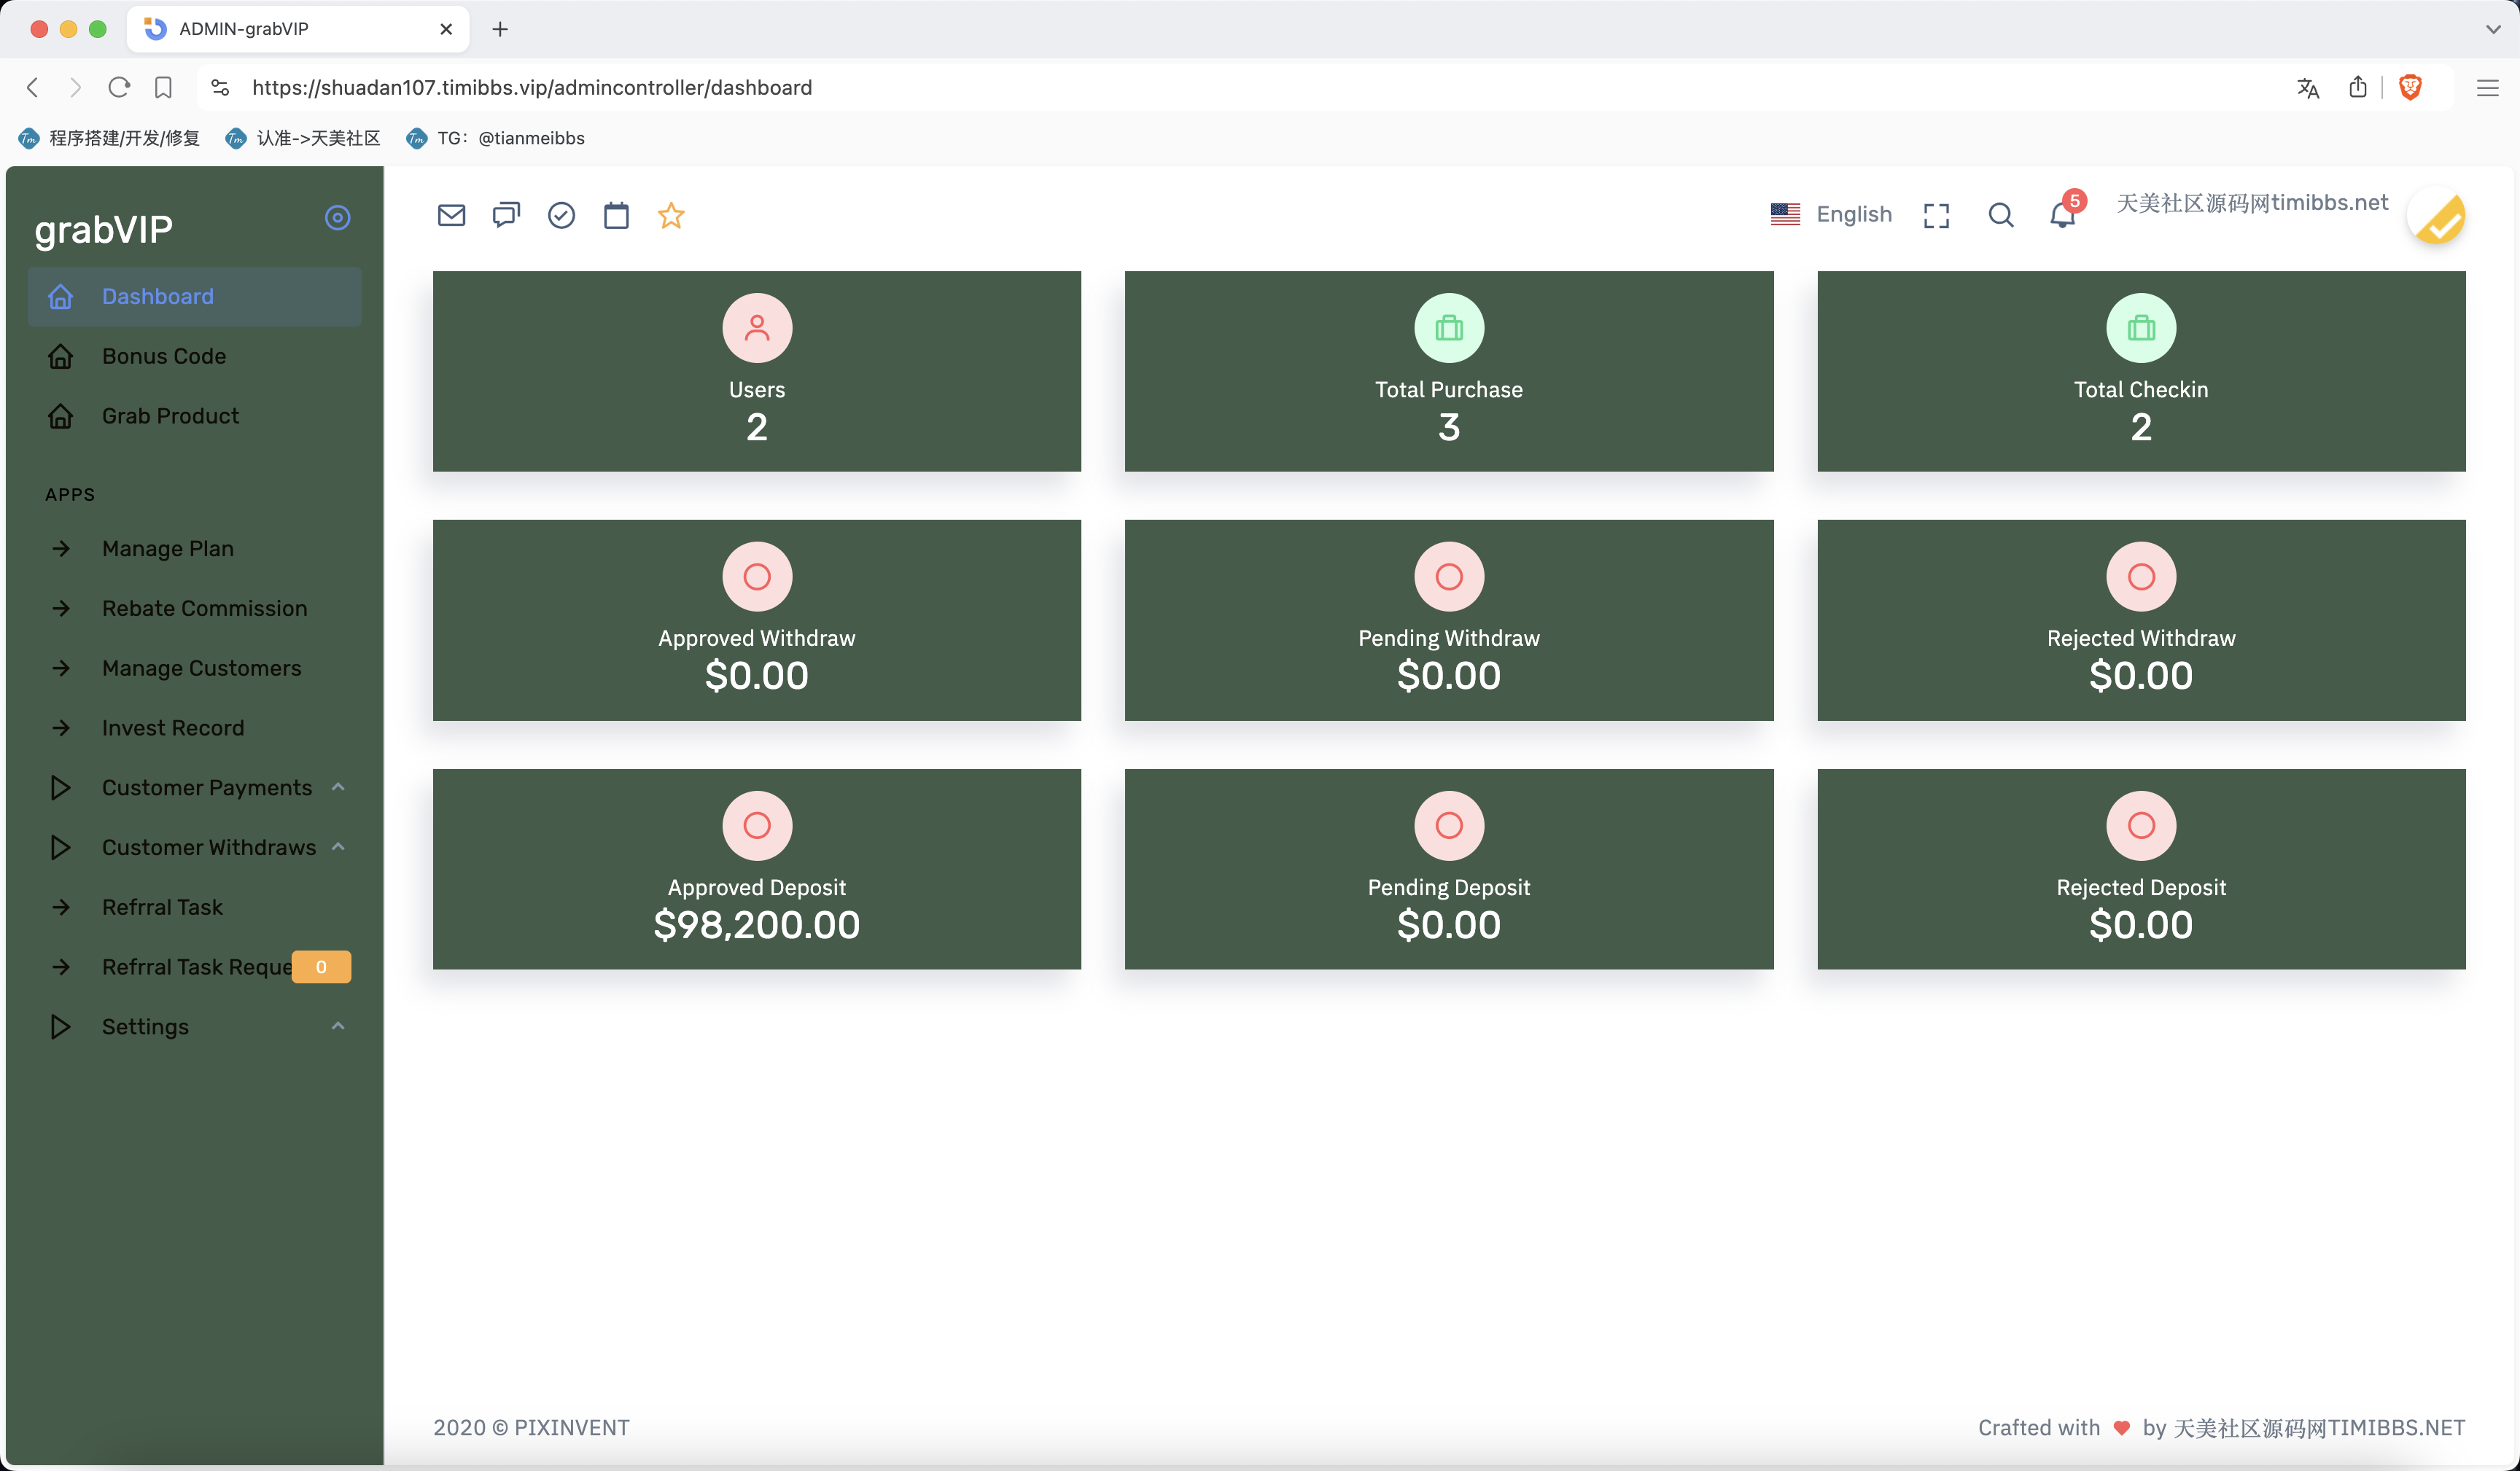Image resolution: width=2520 pixels, height=1471 pixels.
Task: Click the Users card person icon
Action: [x=757, y=328]
